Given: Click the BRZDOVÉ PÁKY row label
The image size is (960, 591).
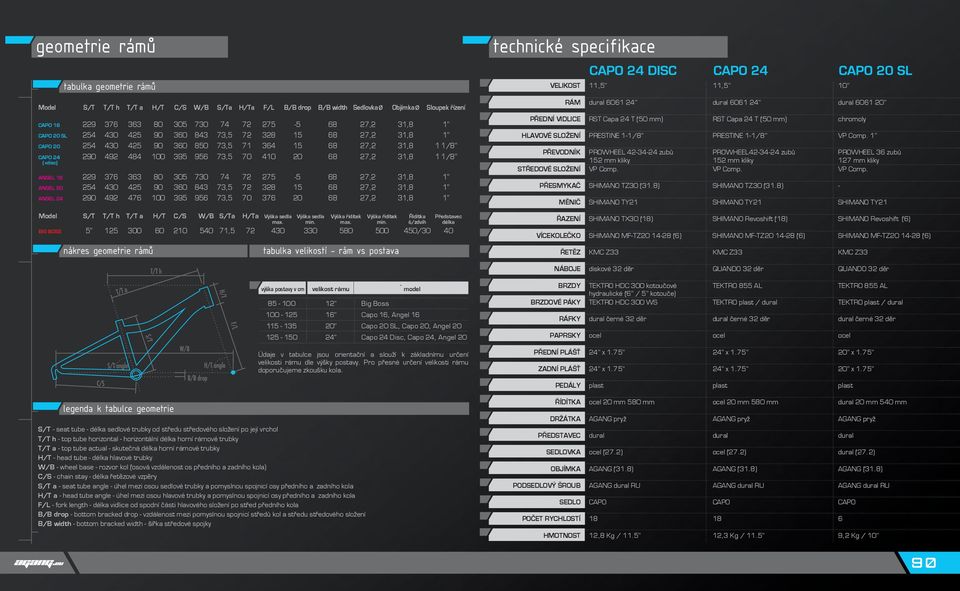Looking at the screenshot, I should click(536, 301).
